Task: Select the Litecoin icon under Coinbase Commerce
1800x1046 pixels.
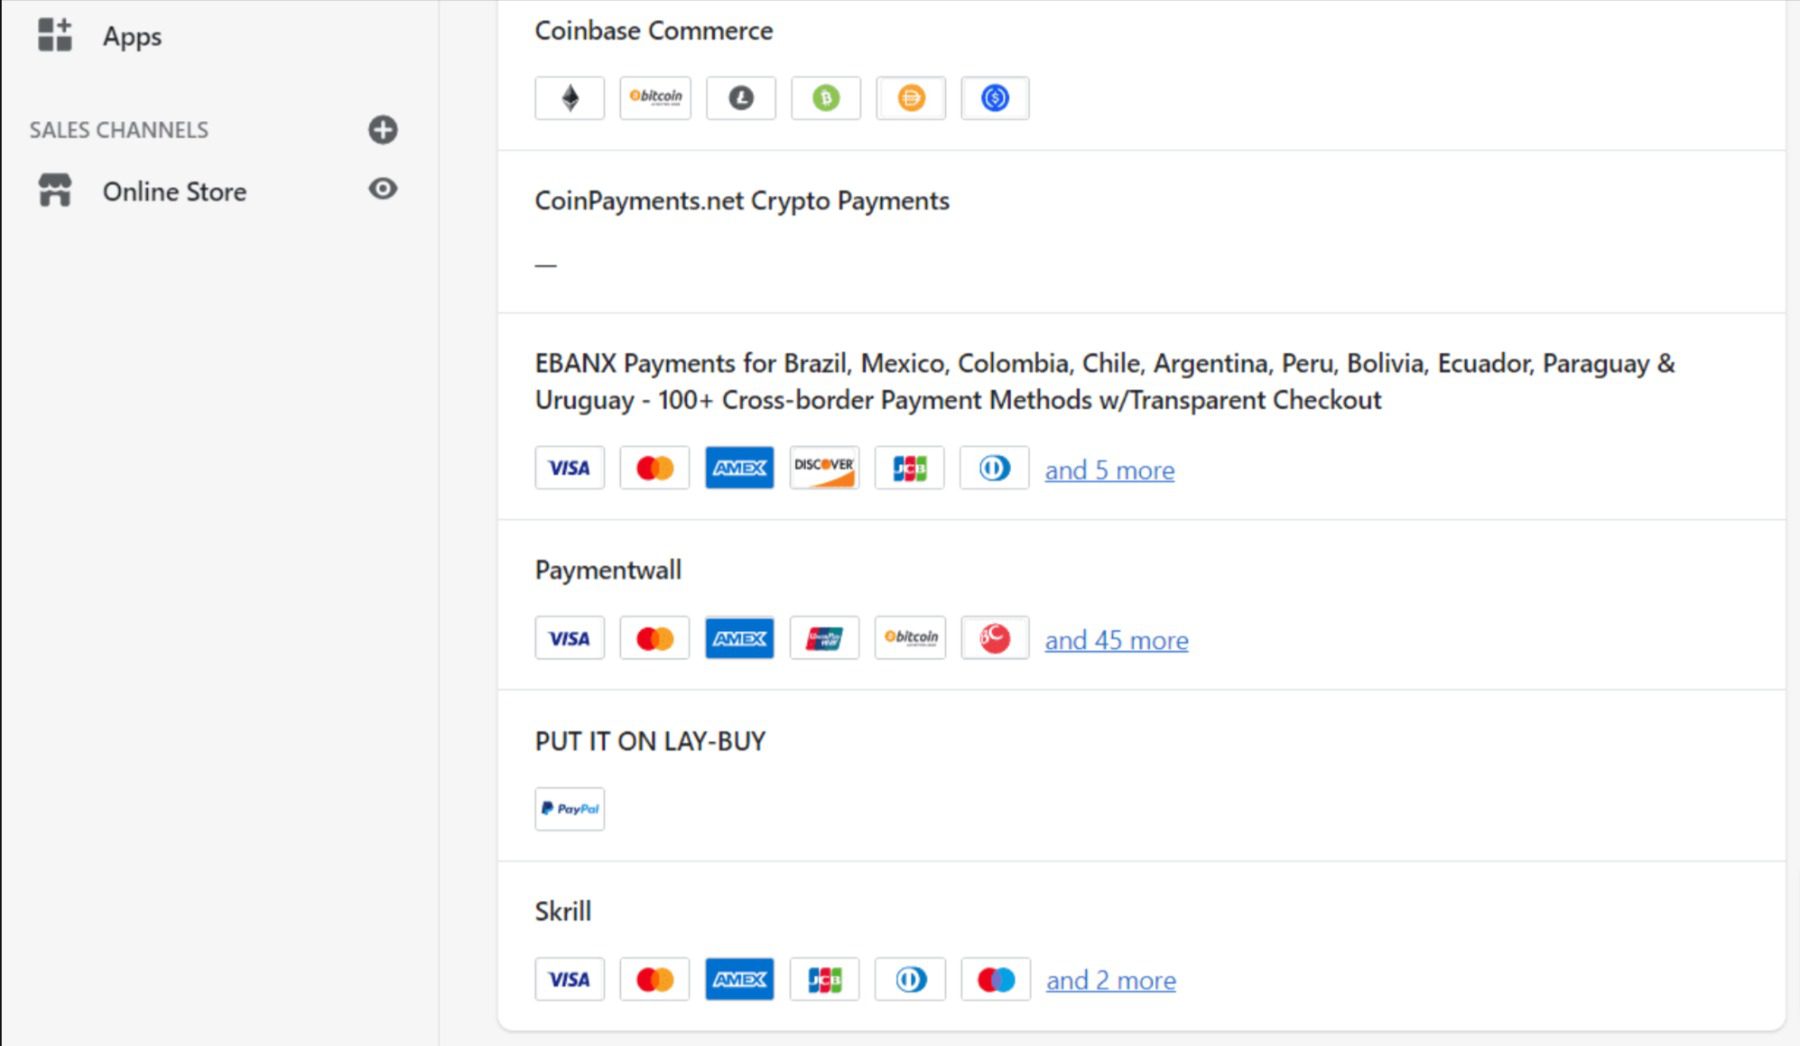Action: [741, 97]
